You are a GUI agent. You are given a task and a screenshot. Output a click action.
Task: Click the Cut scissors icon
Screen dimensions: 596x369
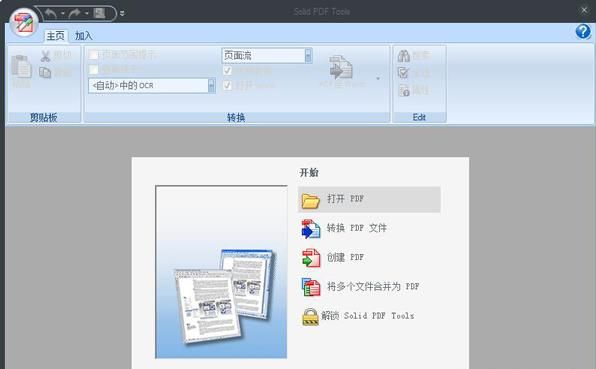pos(45,56)
